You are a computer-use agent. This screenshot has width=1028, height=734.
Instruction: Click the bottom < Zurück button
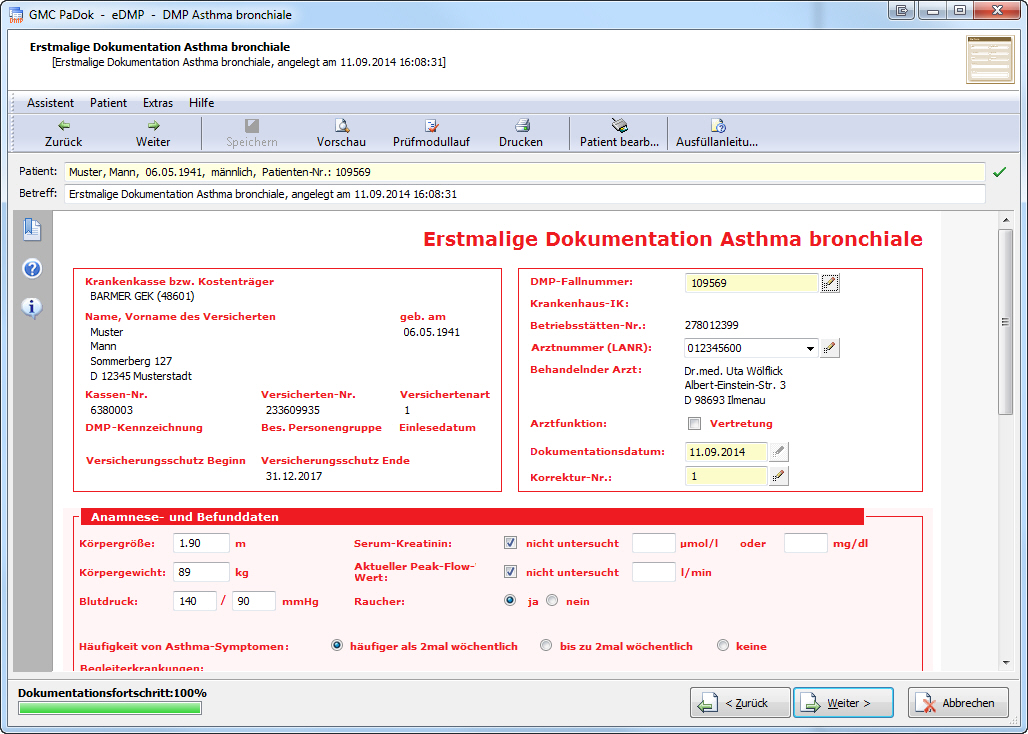(740, 703)
